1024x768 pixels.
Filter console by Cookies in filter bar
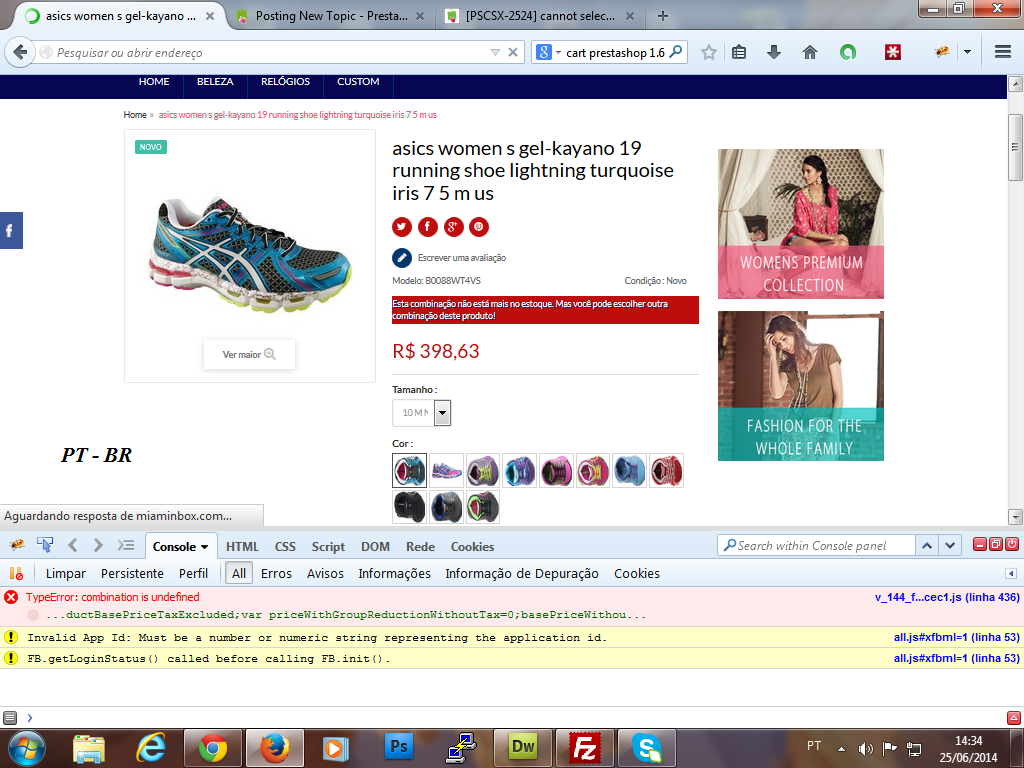637,573
